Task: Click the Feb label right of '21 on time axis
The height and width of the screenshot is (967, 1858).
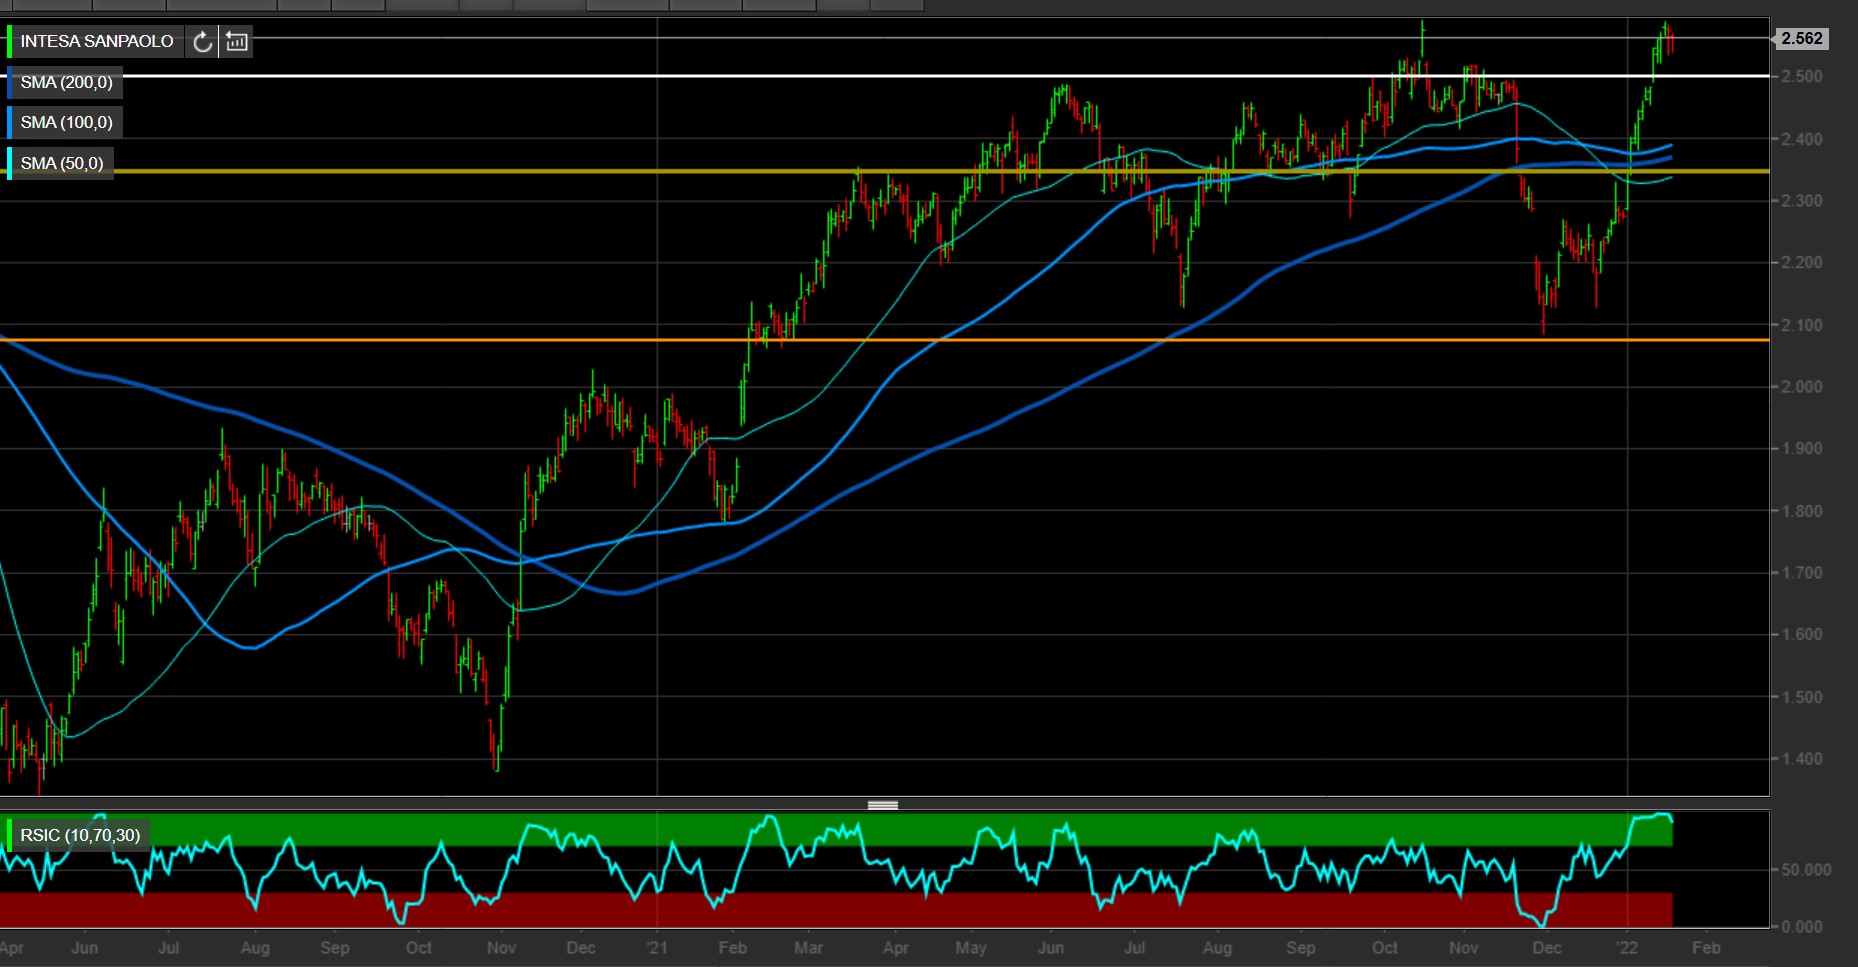Action: (x=733, y=947)
